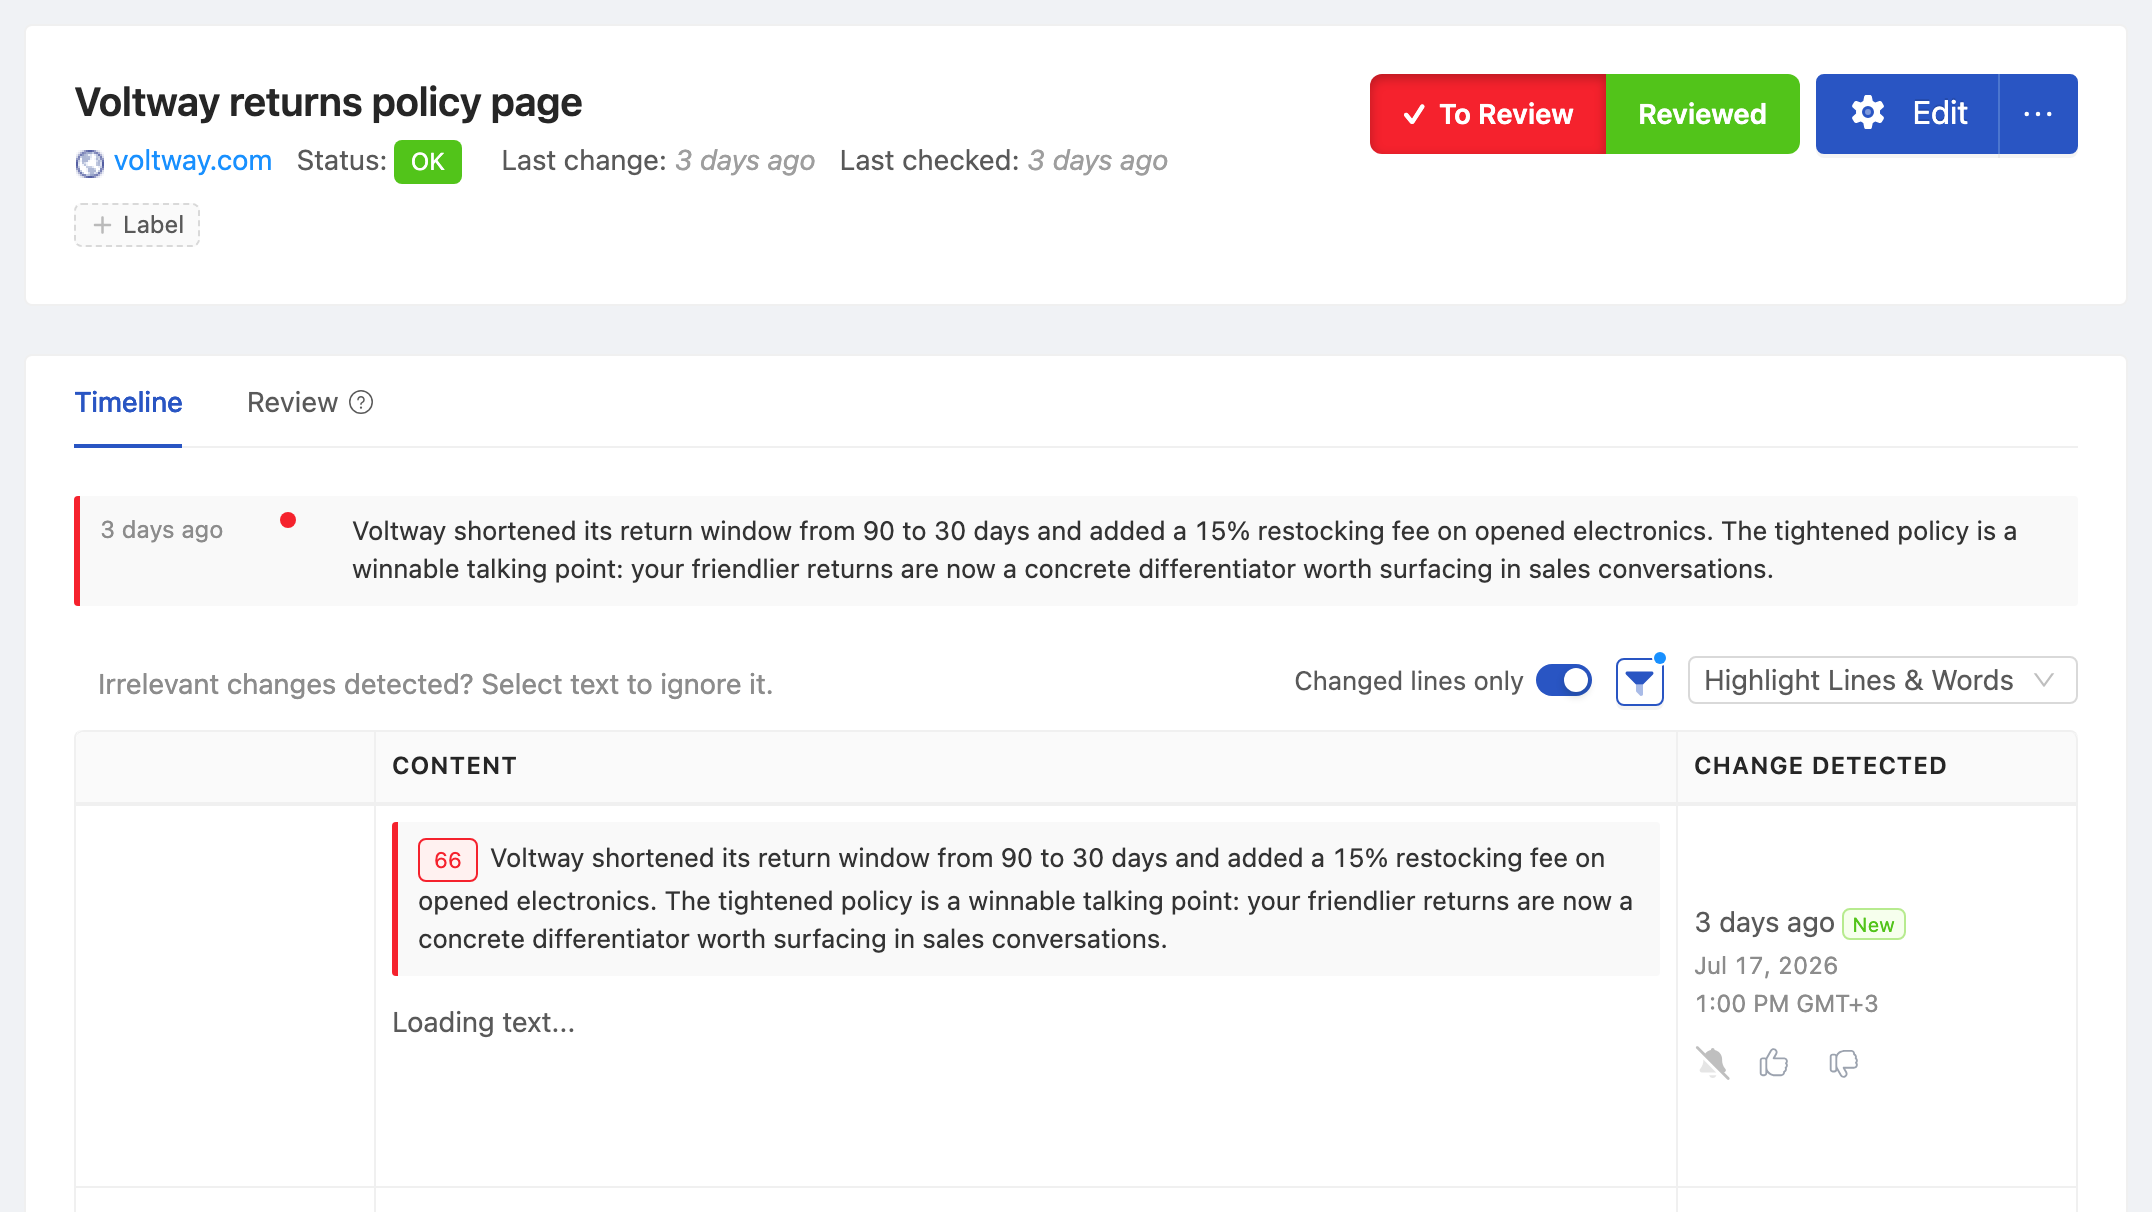Open the three-dots more options menu

[x=2038, y=114]
